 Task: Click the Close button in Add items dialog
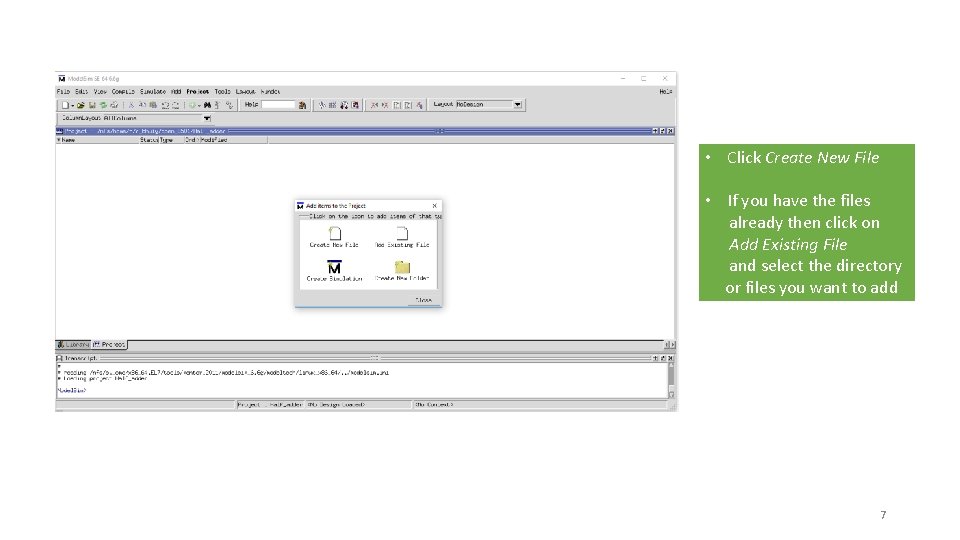tap(424, 300)
